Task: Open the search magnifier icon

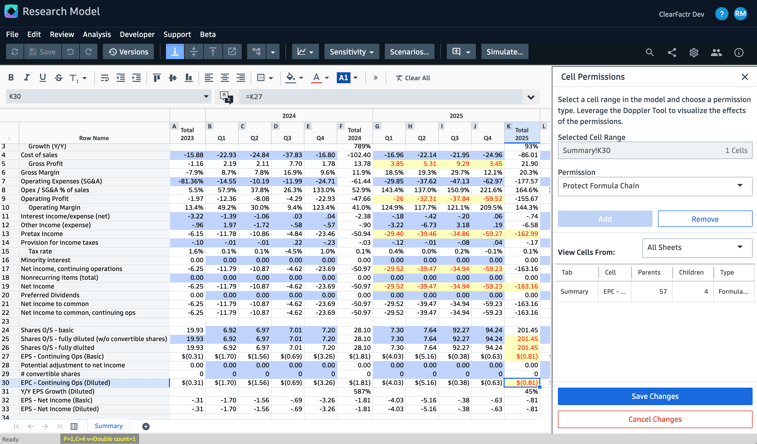Action: [650, 52]
